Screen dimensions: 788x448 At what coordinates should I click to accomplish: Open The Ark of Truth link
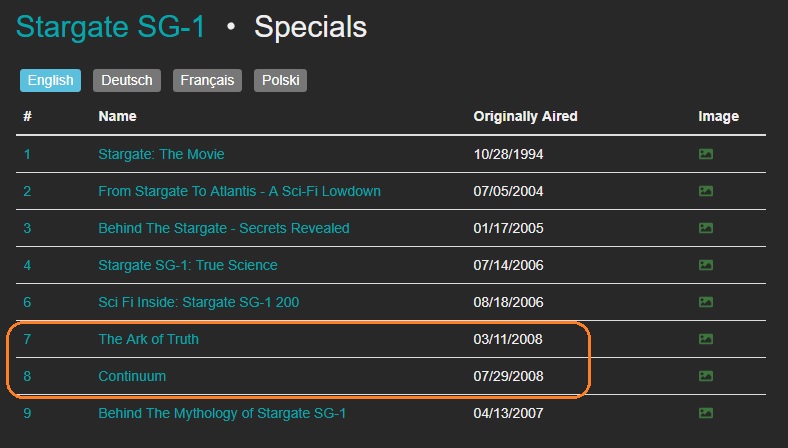point(148,339)
